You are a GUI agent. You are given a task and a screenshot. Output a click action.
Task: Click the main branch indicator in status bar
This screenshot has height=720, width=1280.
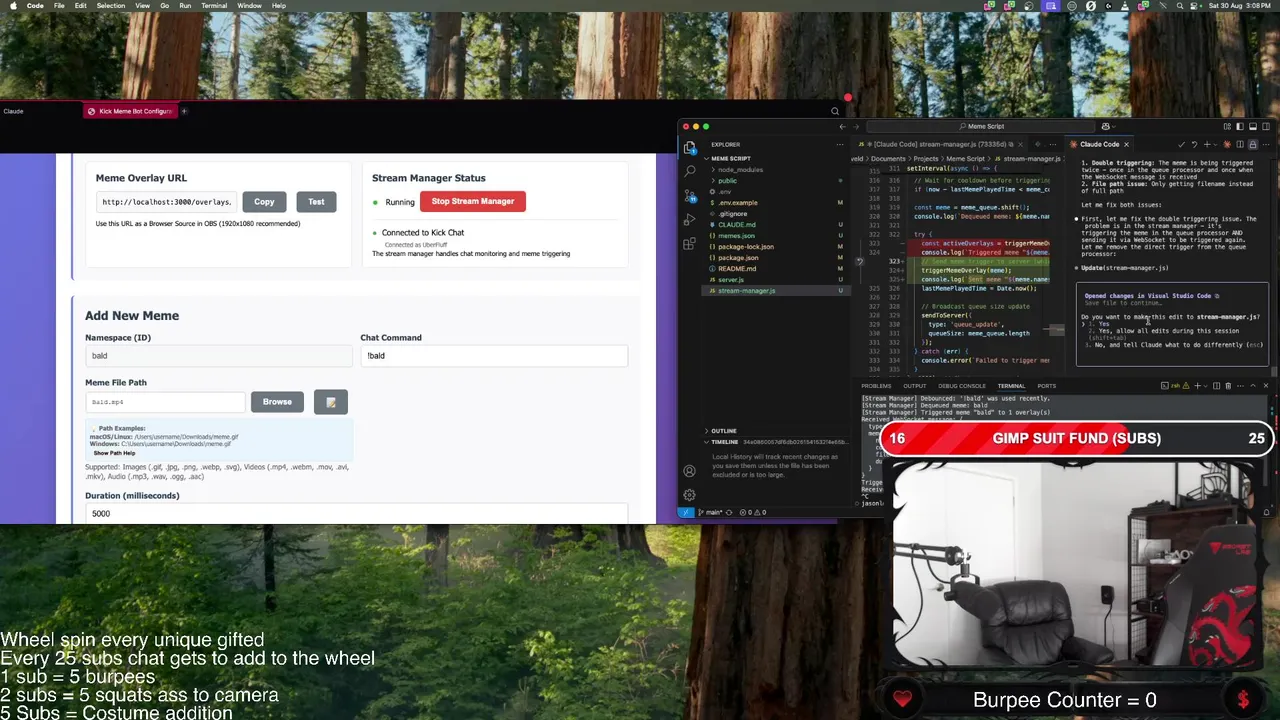point(709,512)
